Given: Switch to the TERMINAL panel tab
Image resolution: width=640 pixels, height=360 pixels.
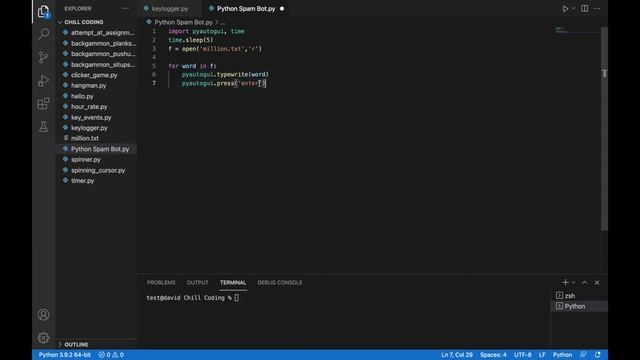Looking at the screenshot, I should pos(233,282).
